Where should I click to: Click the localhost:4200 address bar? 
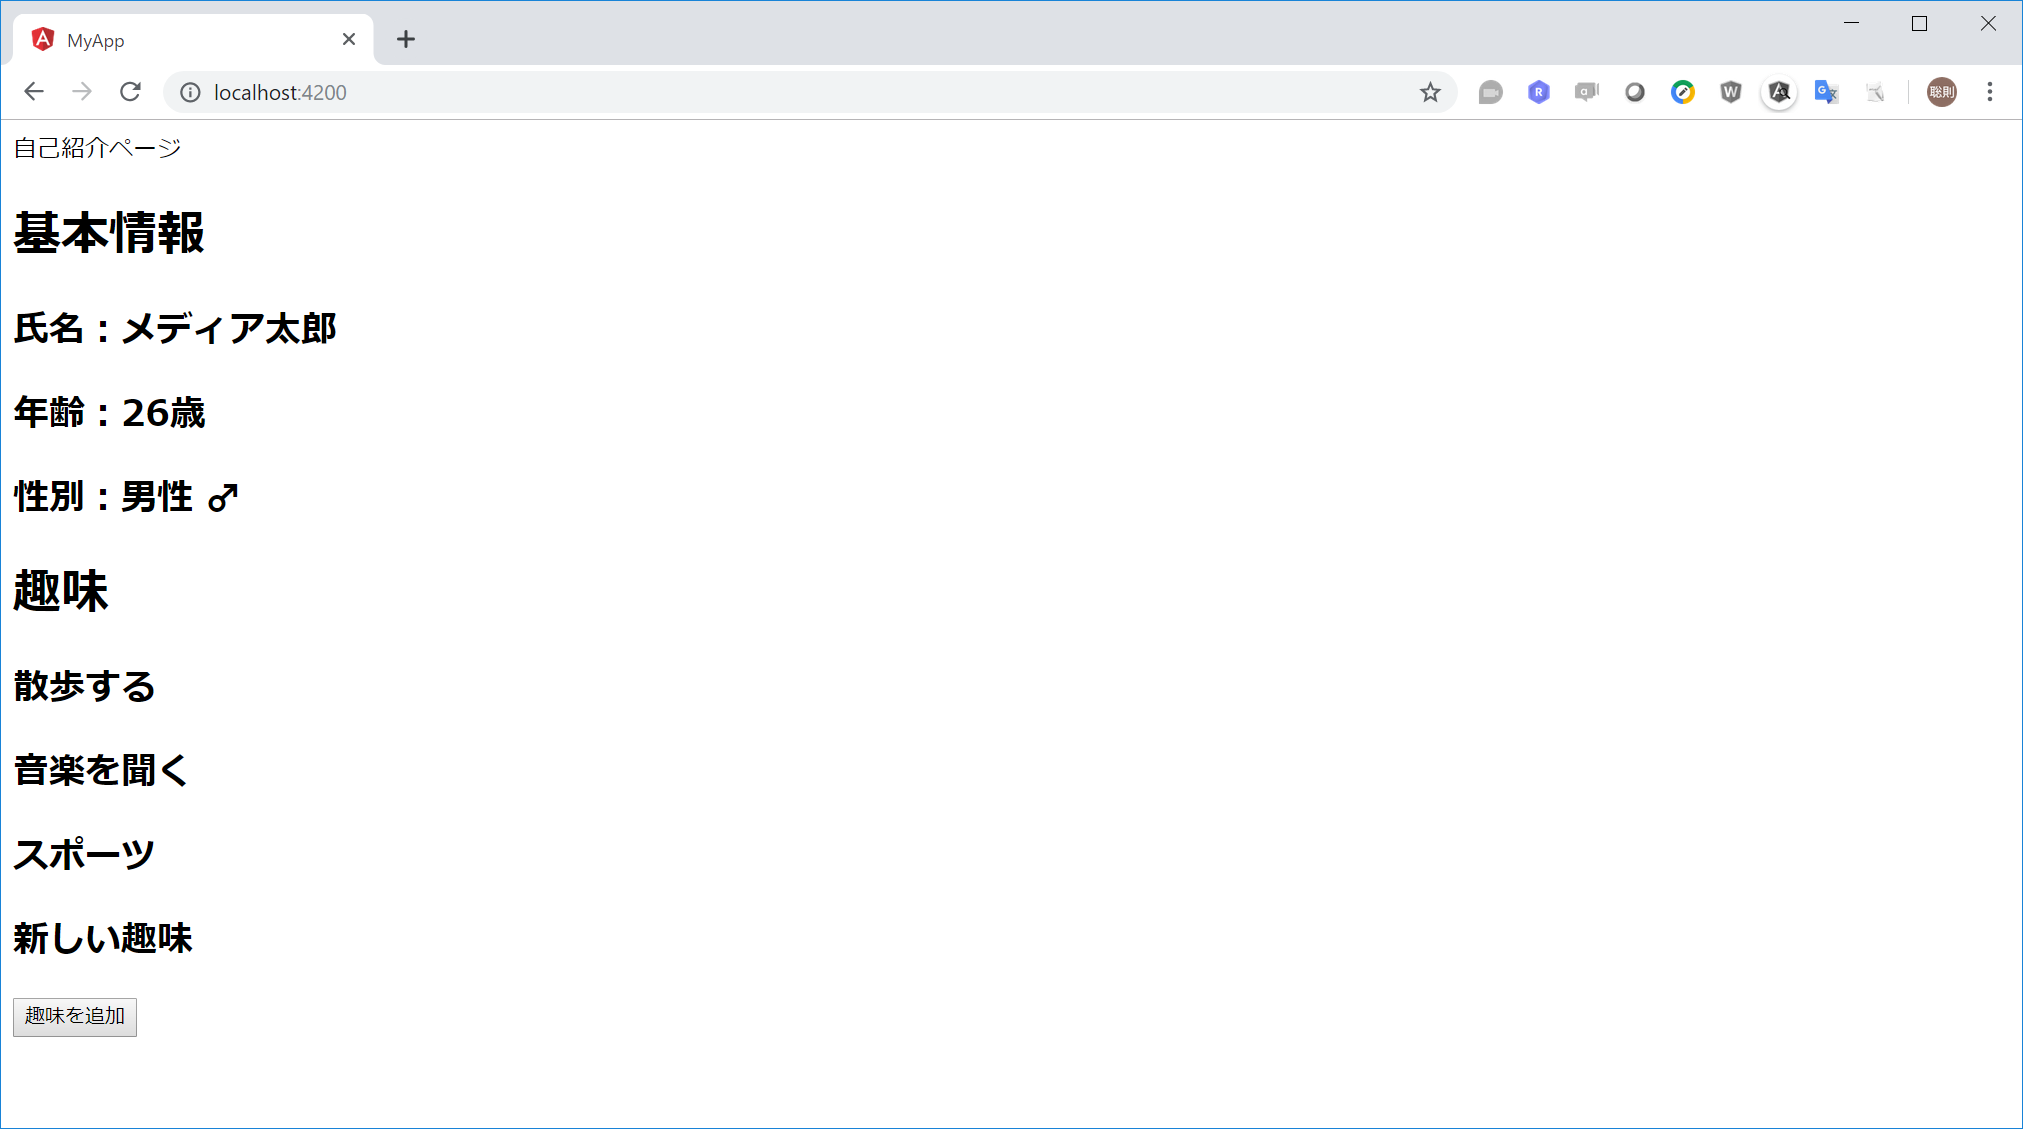point(700,92)
